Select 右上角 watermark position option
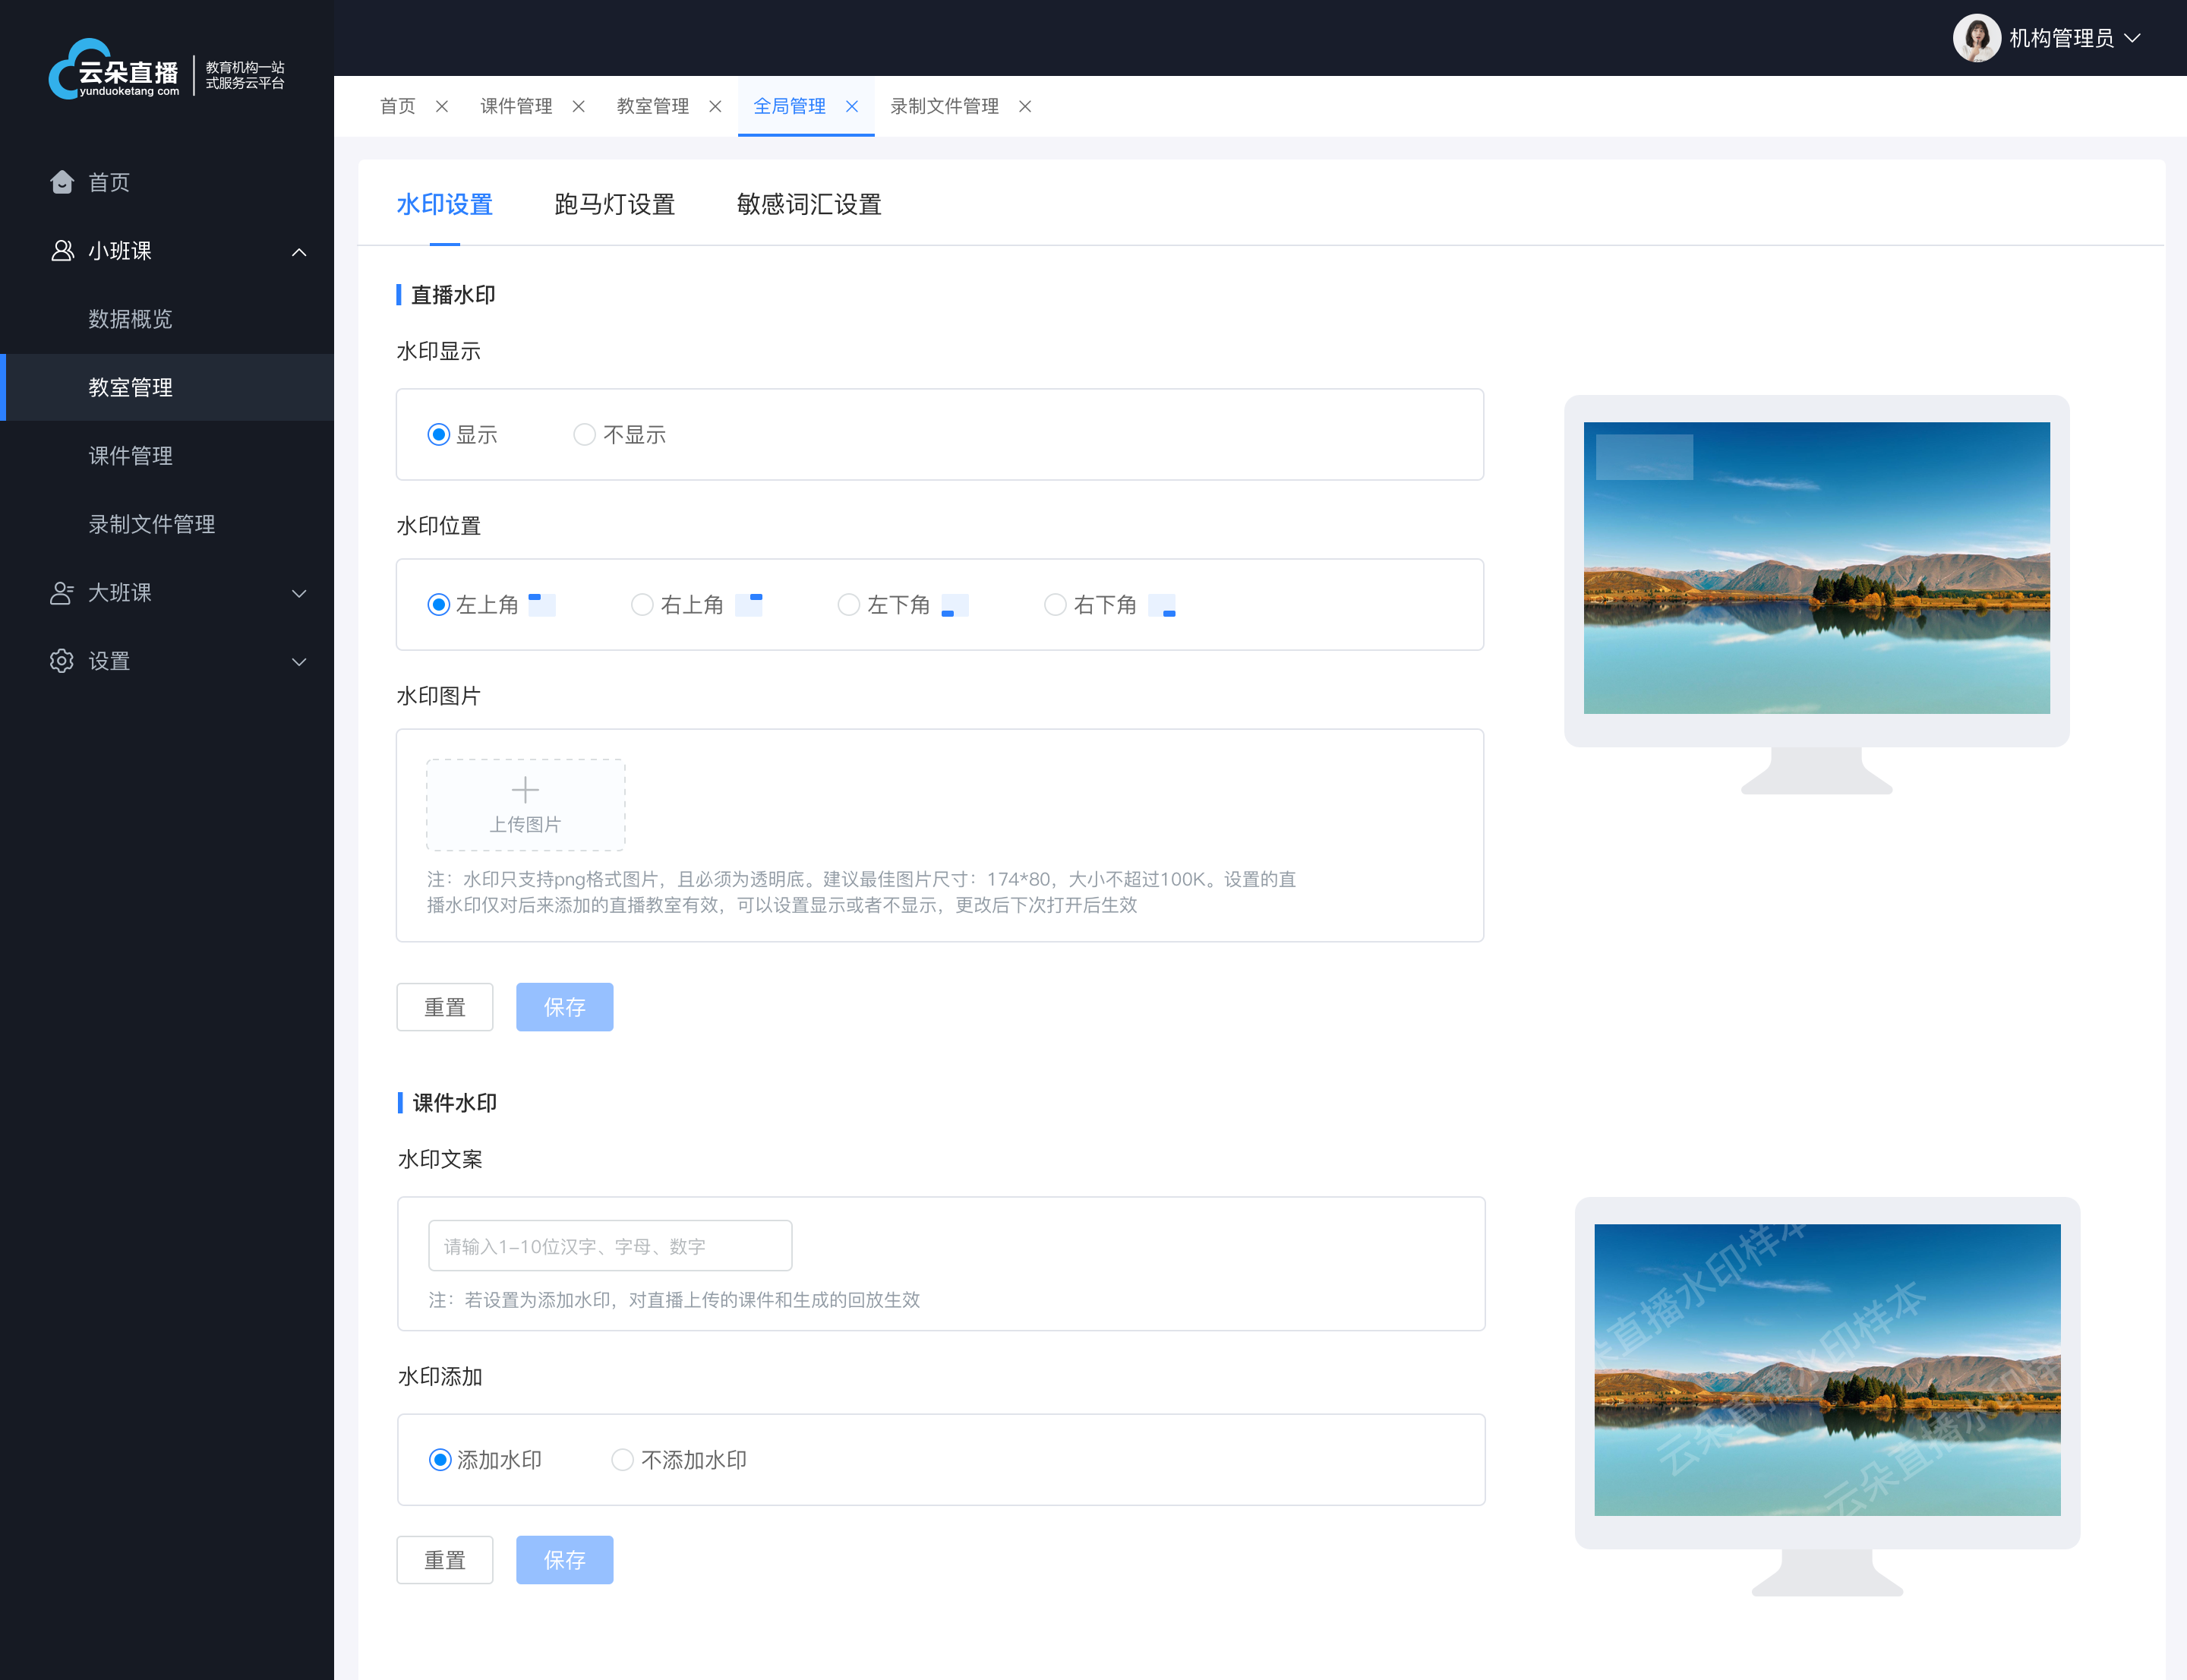 (x=640, y=605)
